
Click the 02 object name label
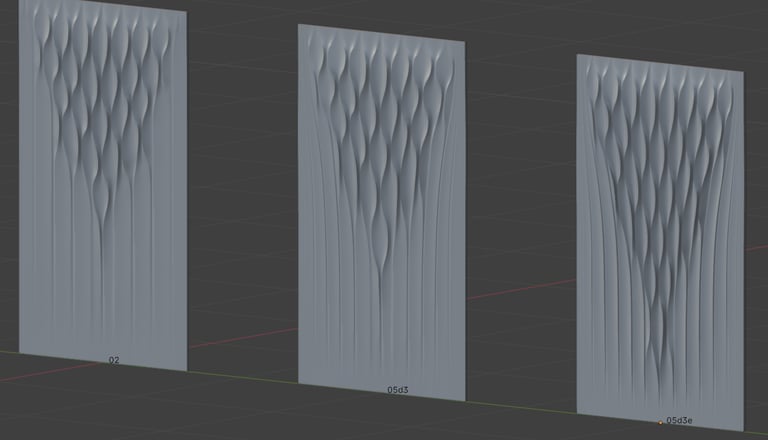(x=114, y=360)
